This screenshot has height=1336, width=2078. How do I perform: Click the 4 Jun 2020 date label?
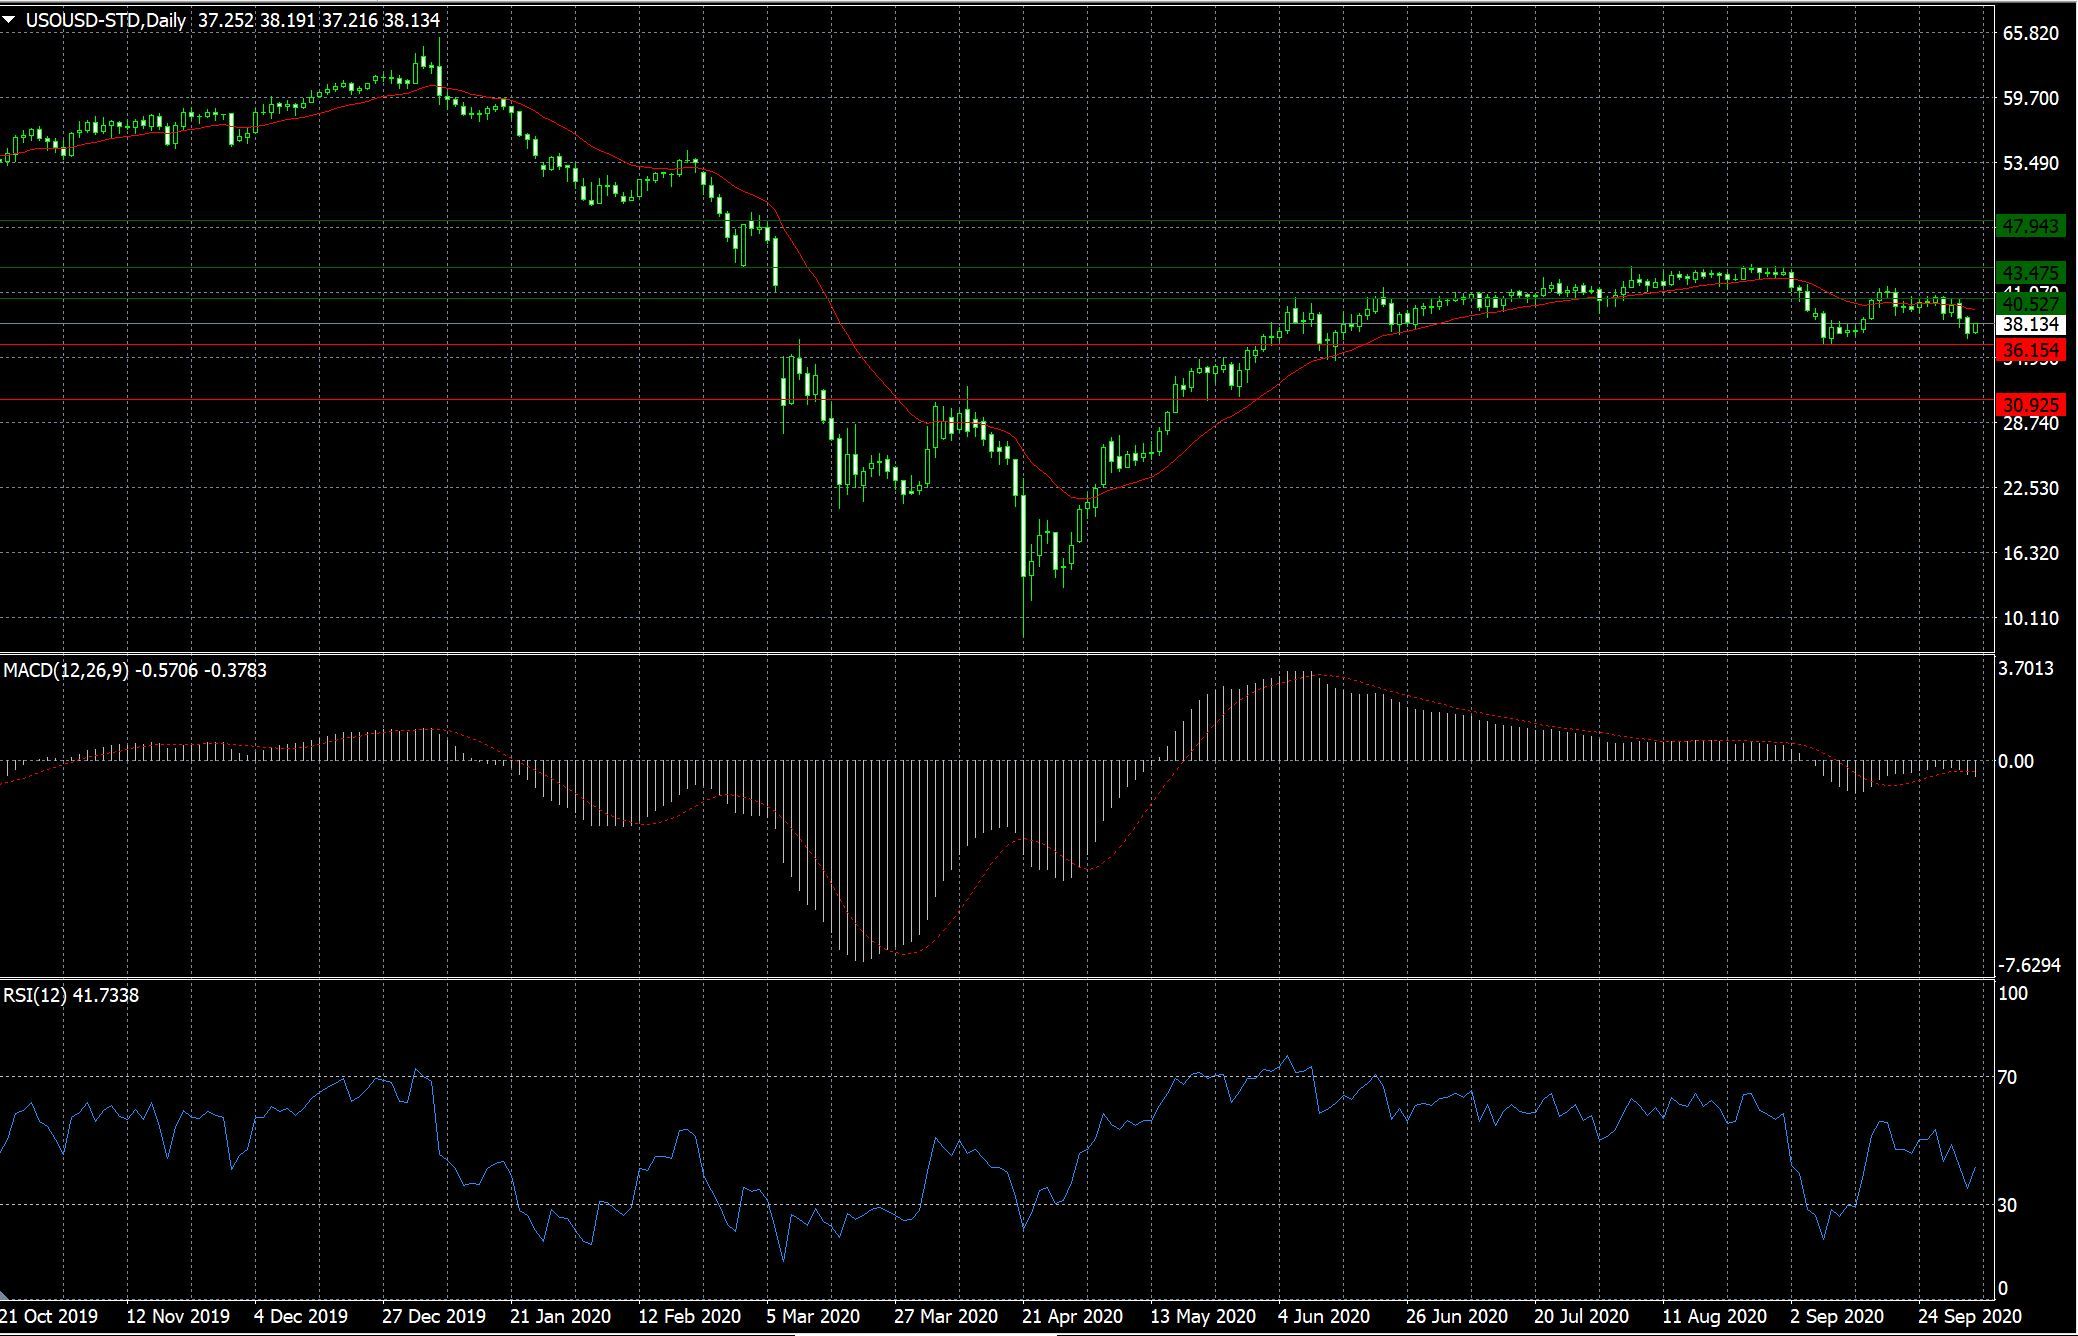click(x=1324, y=1316)
